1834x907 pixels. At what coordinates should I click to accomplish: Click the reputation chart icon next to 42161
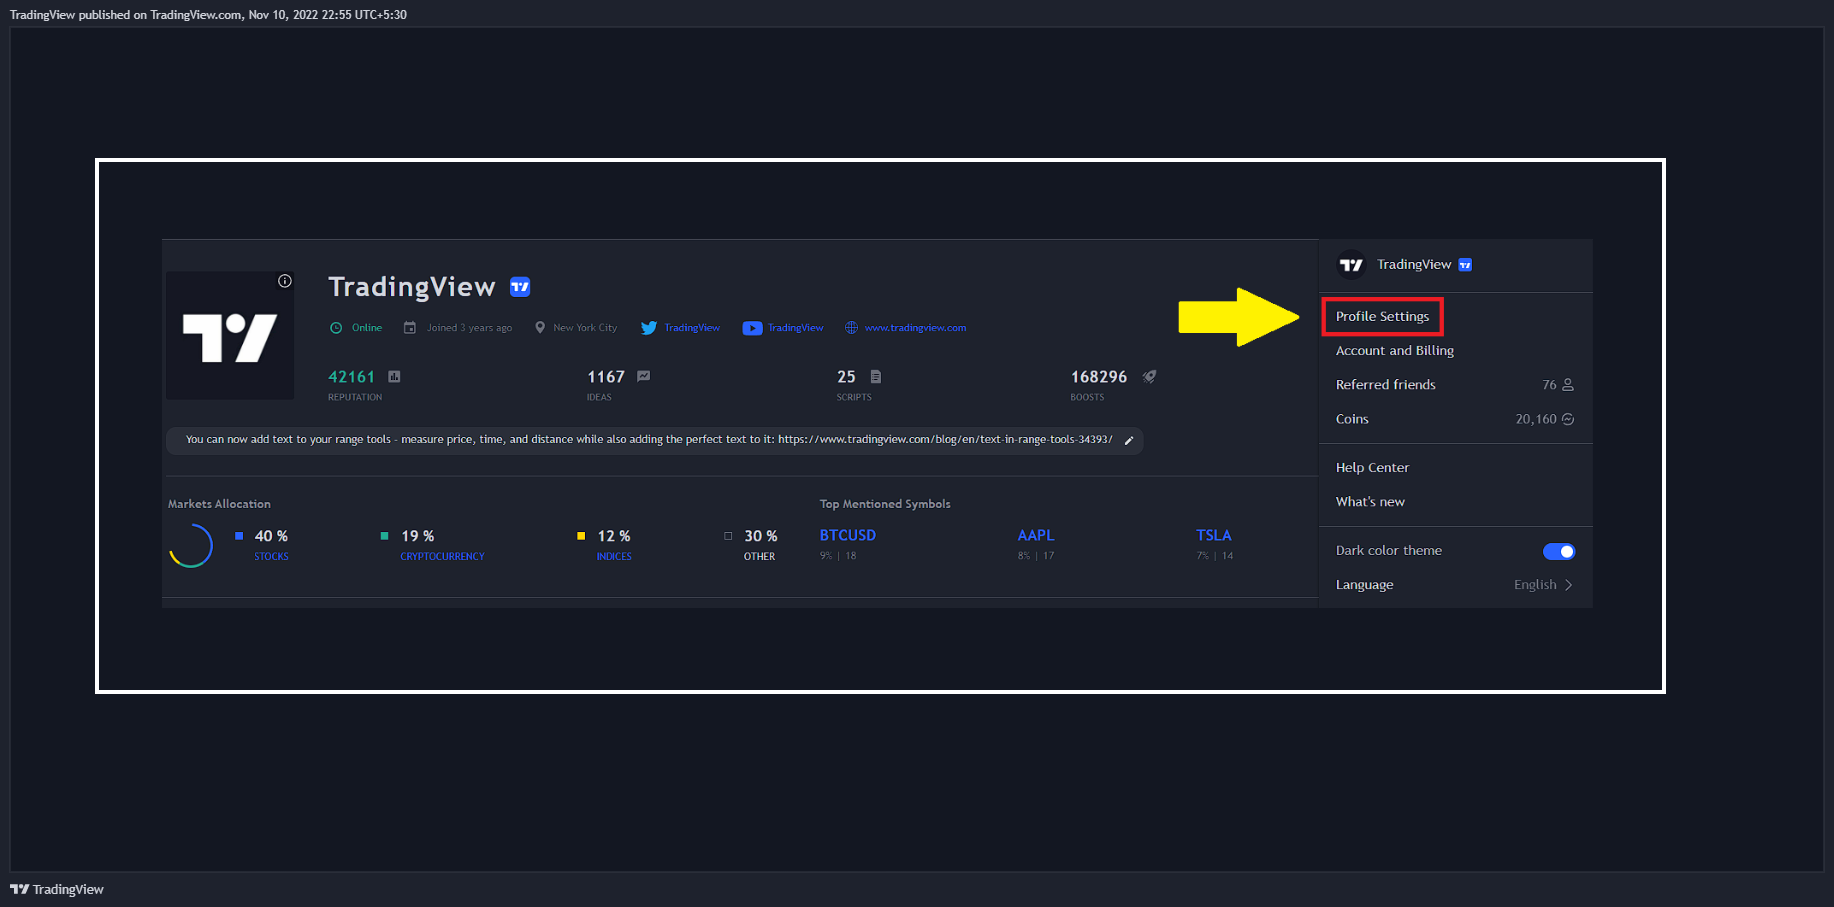(x=394, y=377)
